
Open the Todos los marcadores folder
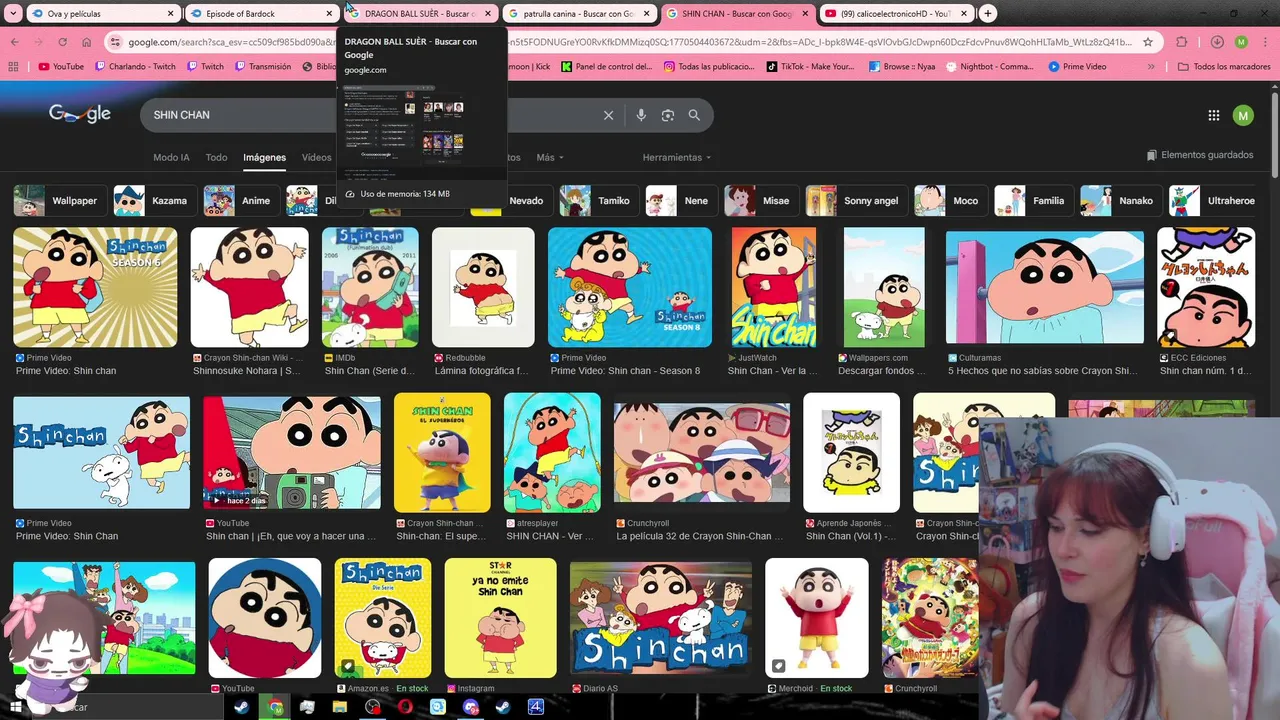(x=1224, y=67)
